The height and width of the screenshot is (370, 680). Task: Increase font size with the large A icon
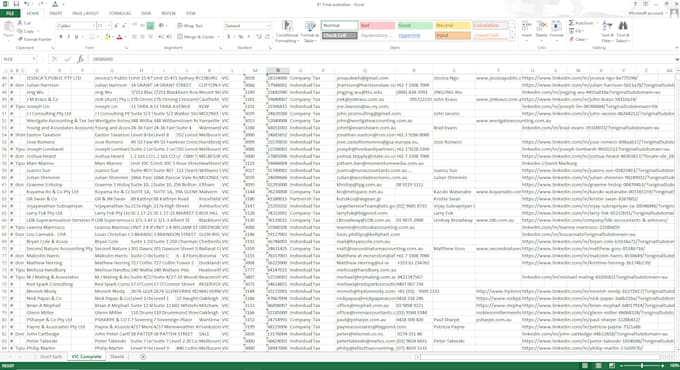pyautogui.click(x=116, y=26)
